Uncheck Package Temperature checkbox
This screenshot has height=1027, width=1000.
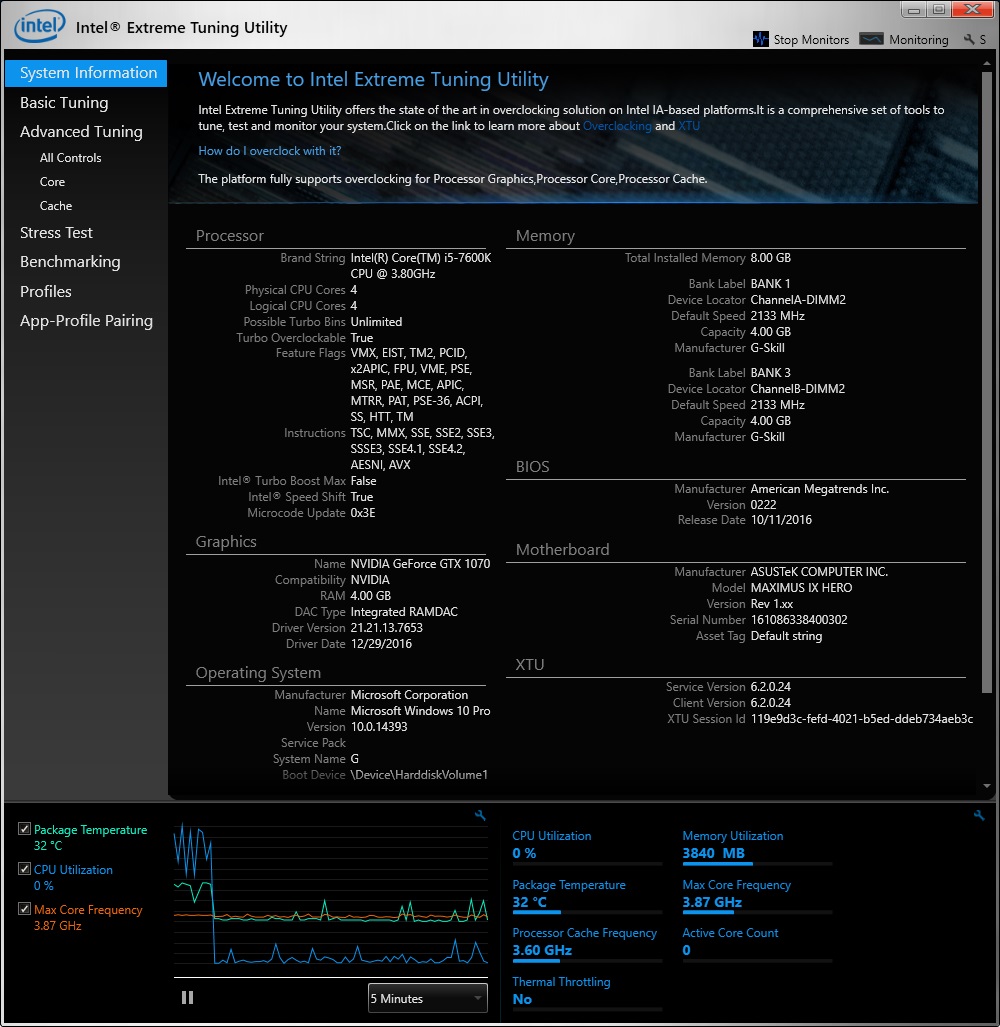pyautogui.click(x=24, y=829)
